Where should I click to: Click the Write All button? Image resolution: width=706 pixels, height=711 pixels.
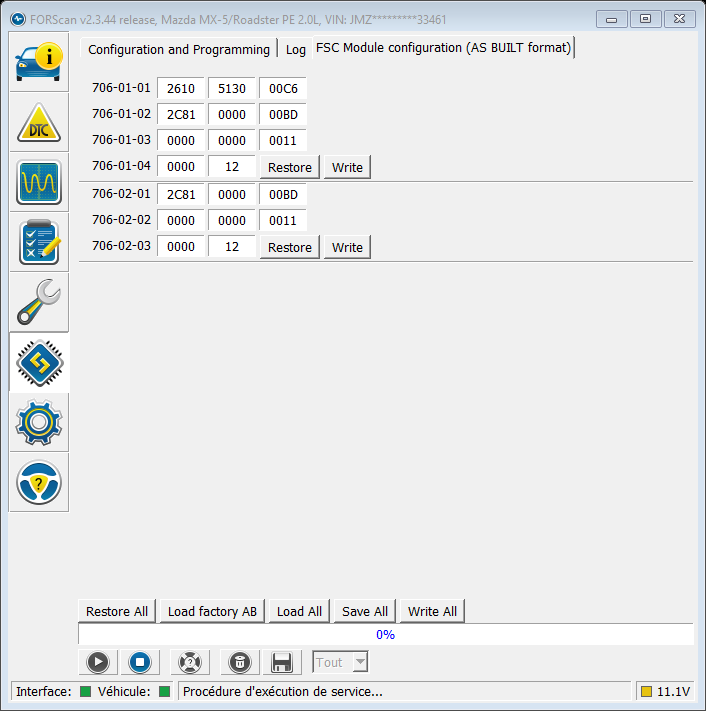tap(432, 611)
